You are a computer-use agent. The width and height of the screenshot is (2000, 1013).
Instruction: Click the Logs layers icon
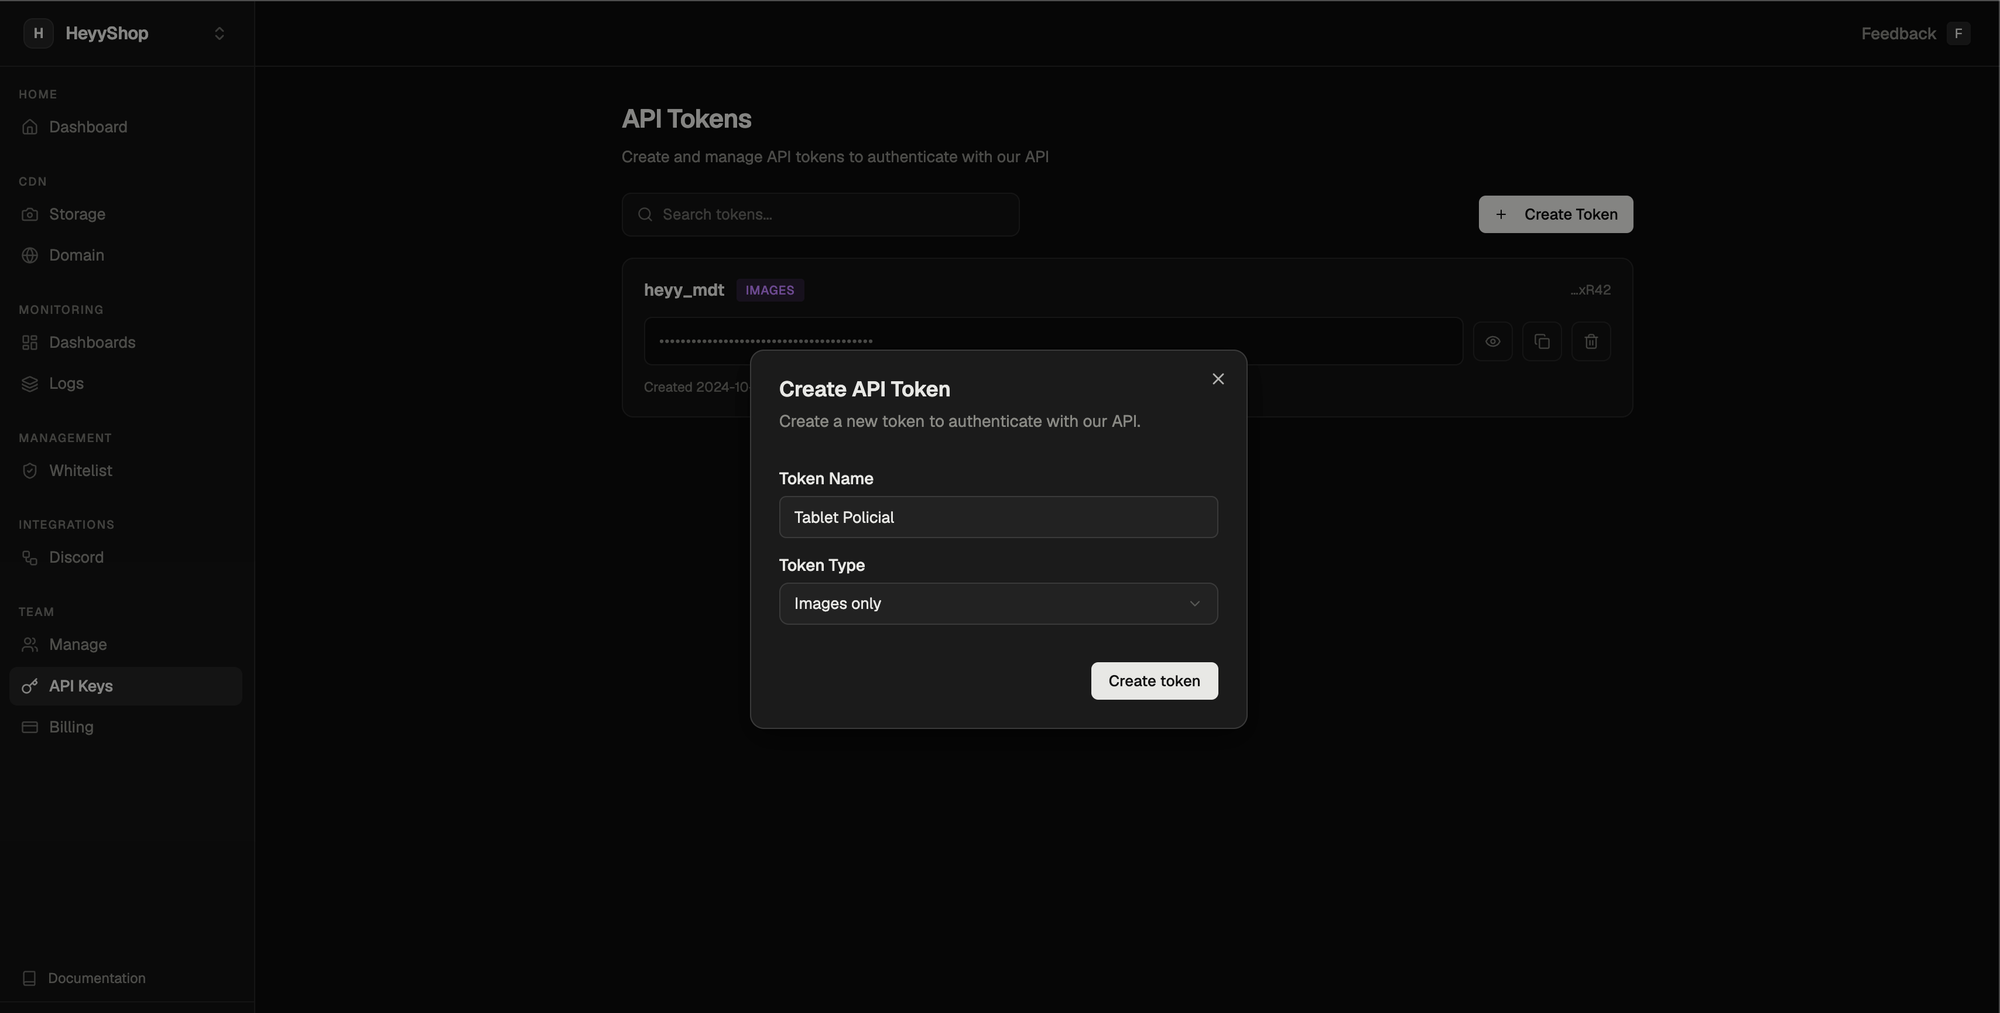point(30,383)
